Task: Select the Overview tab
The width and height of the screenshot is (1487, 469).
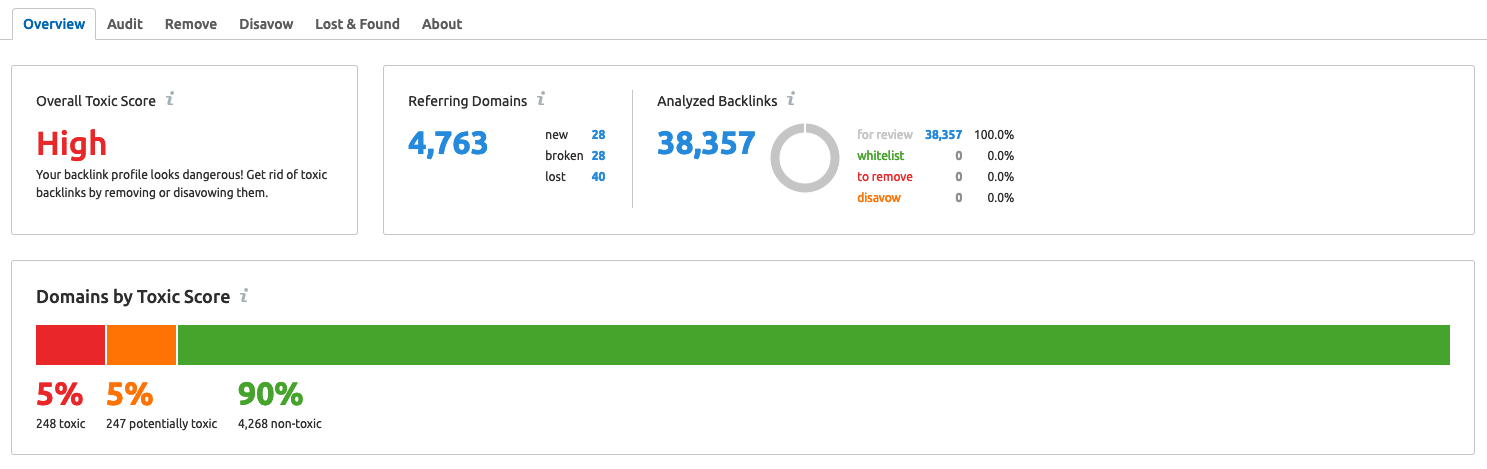Action: pyautogui.click(x=54, y=24)
